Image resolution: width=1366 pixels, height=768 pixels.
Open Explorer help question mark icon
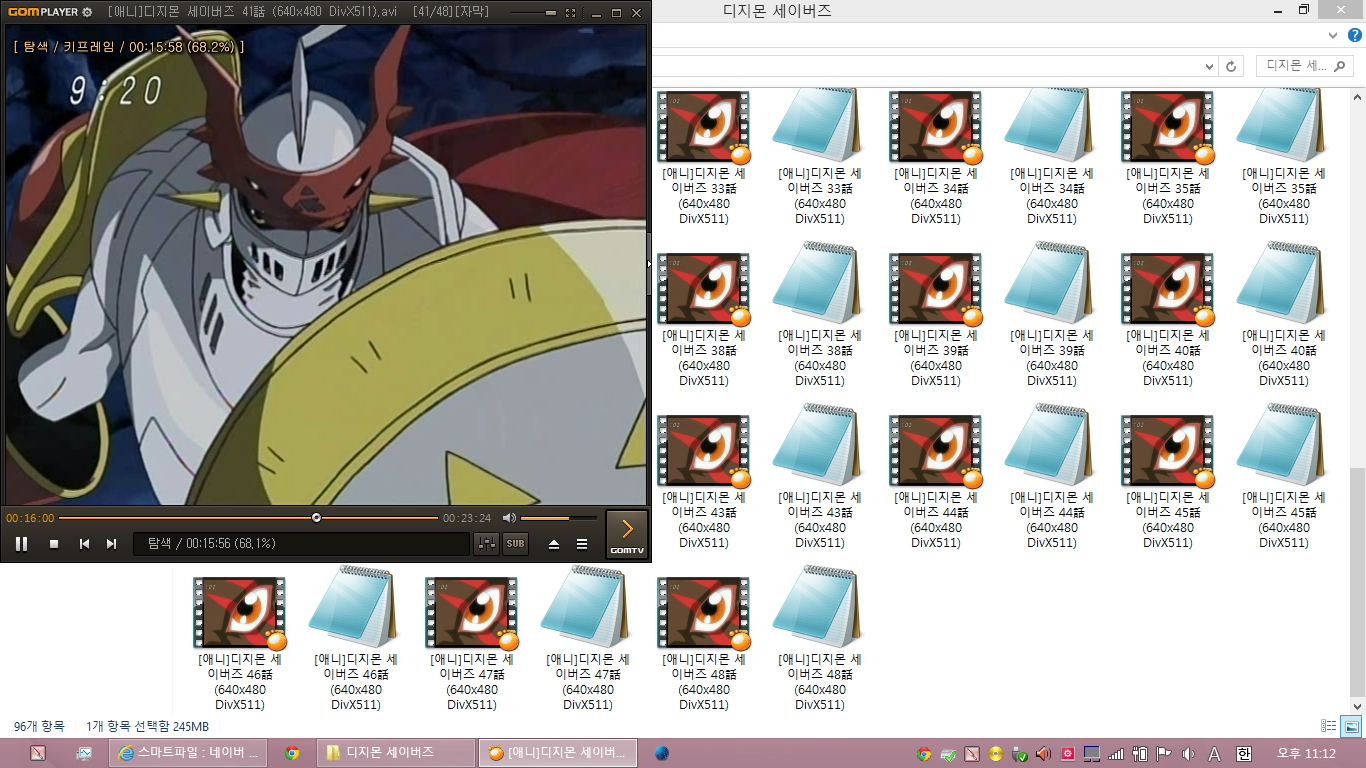coord(1355,35)
